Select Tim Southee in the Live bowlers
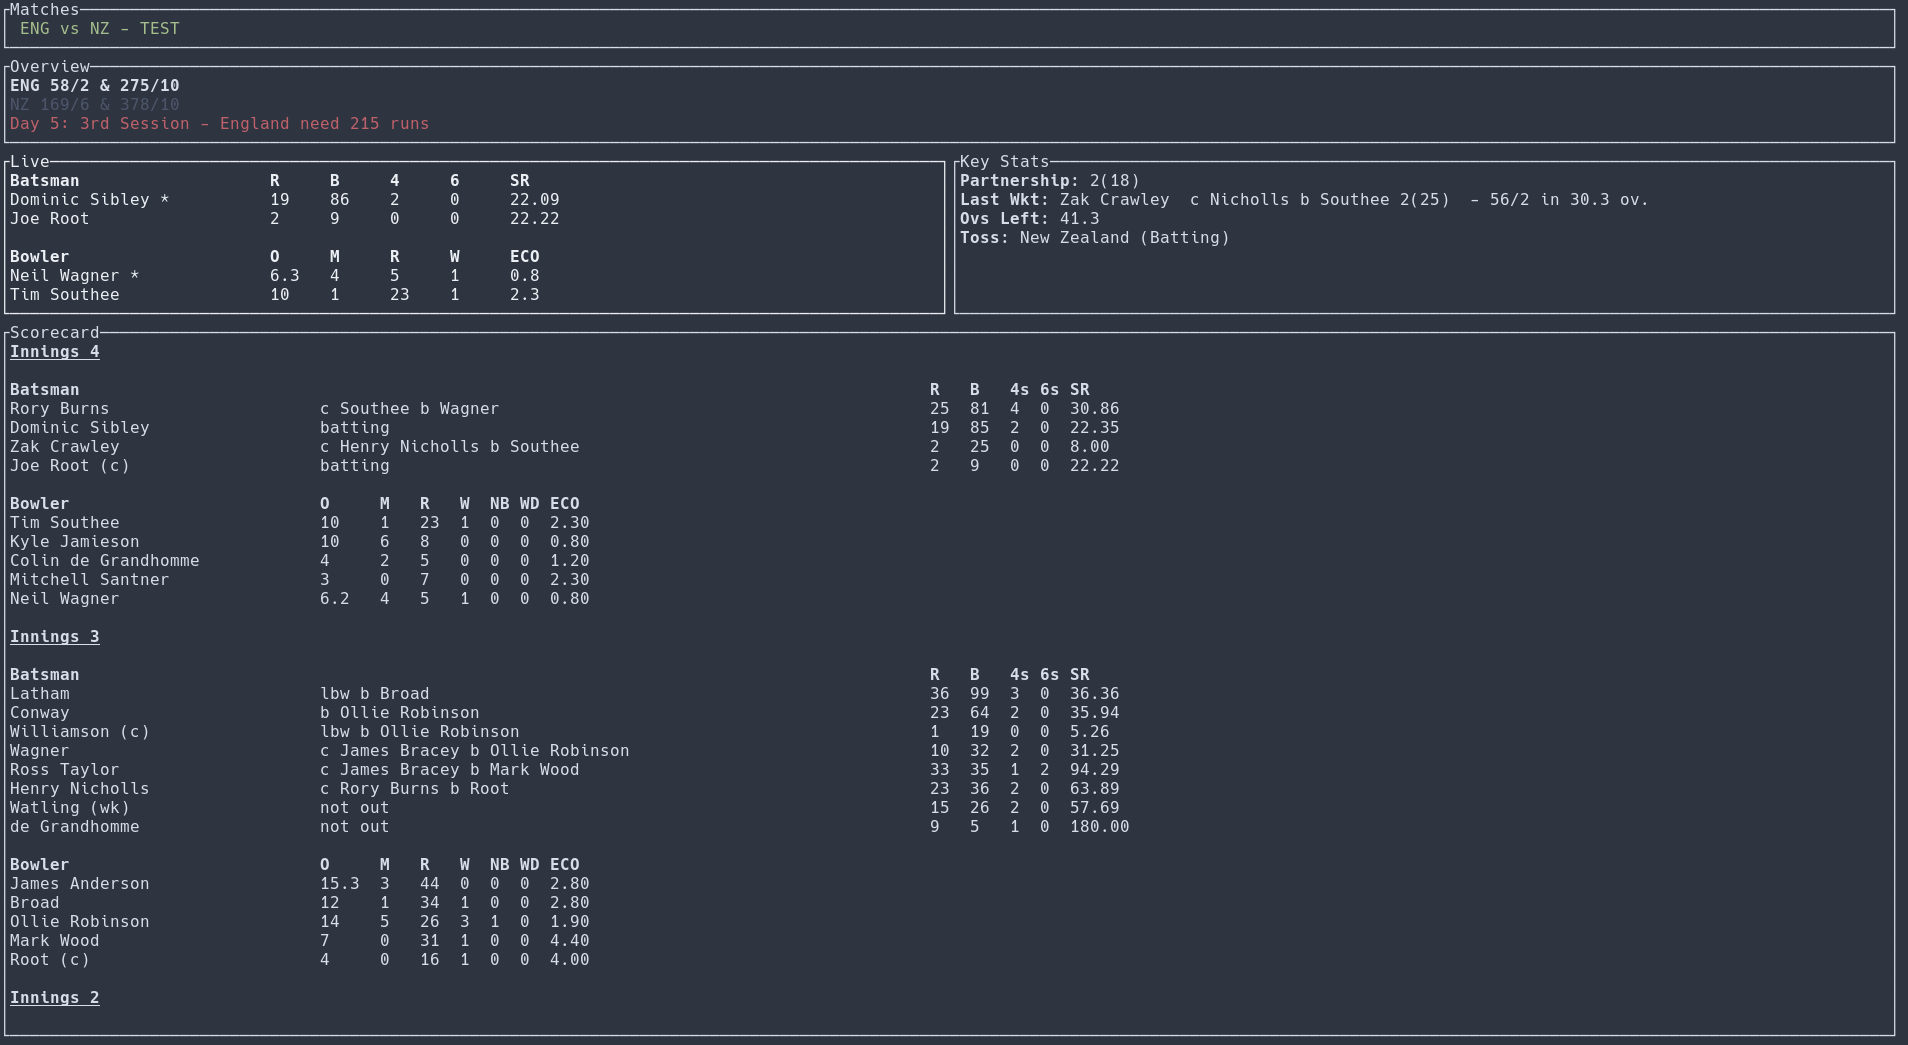This screenshot has width=1908, height=1045. click(65, 295)
